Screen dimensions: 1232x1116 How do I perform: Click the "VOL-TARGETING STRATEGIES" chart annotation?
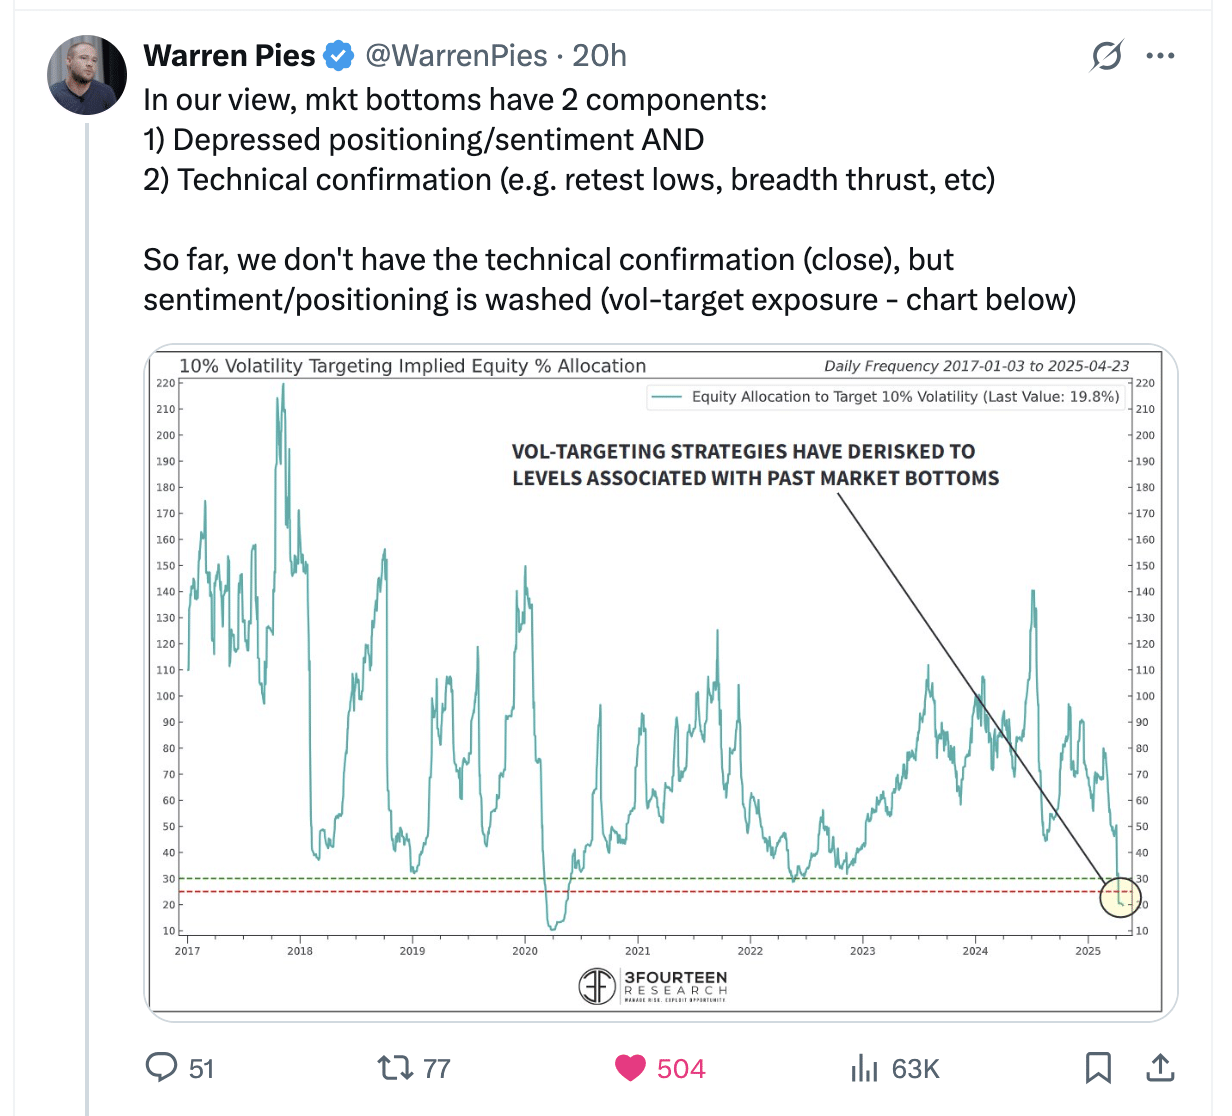click(755, 465)
